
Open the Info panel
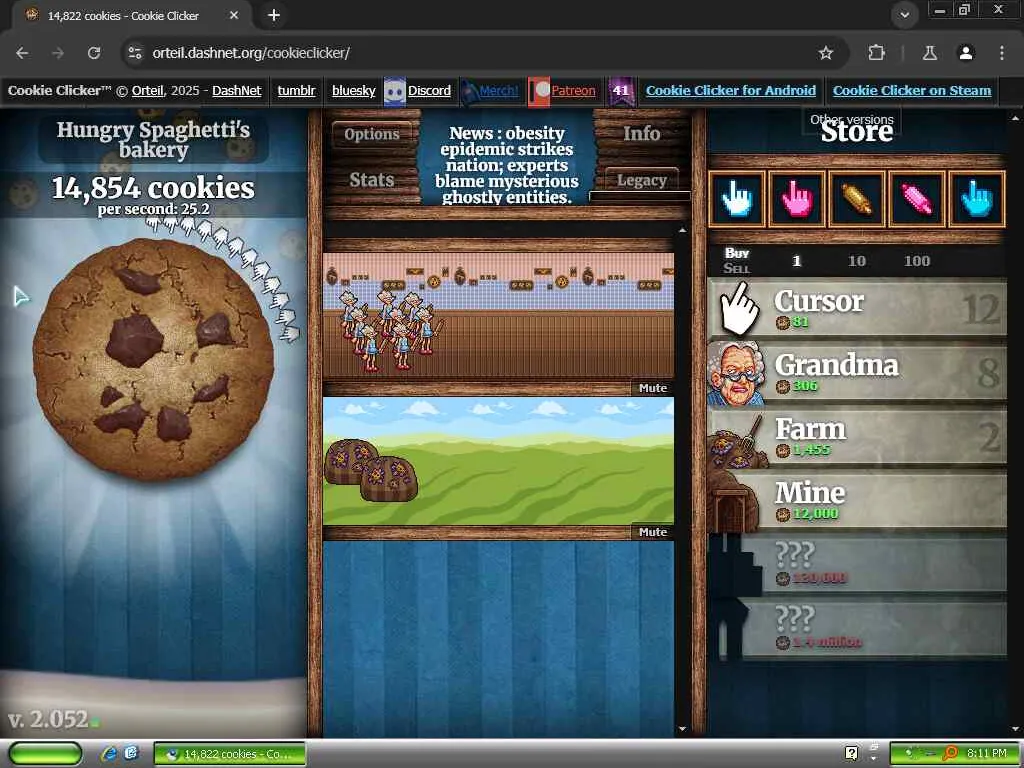click(641, 133)
